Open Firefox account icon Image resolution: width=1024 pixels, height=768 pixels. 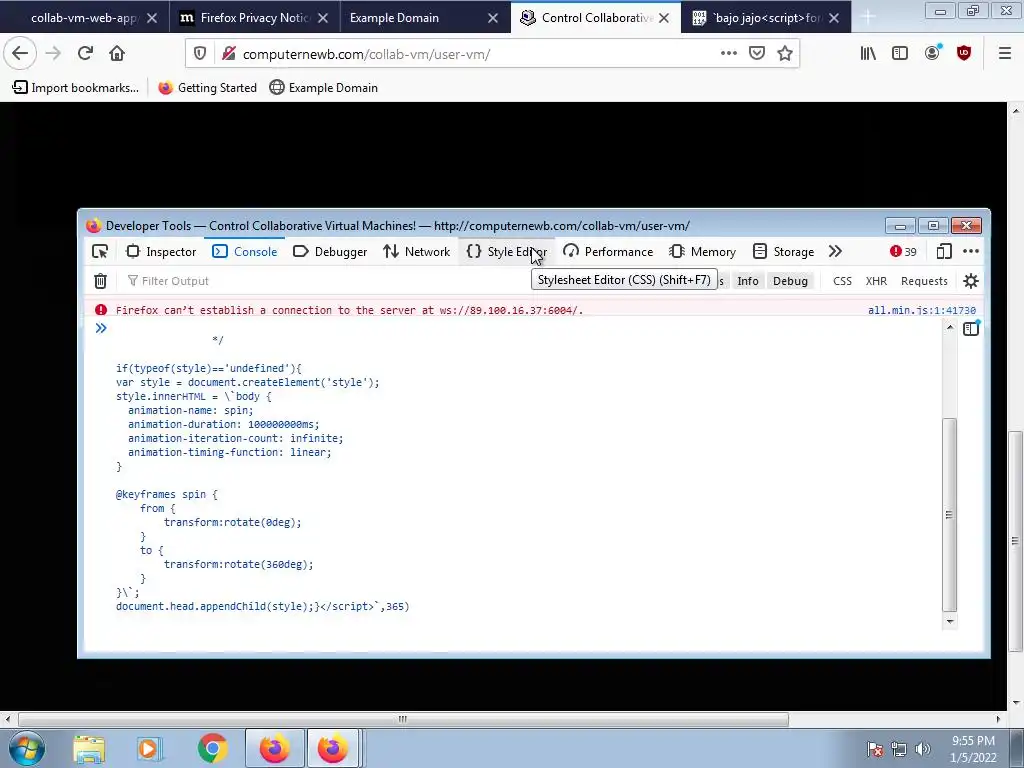933,54
